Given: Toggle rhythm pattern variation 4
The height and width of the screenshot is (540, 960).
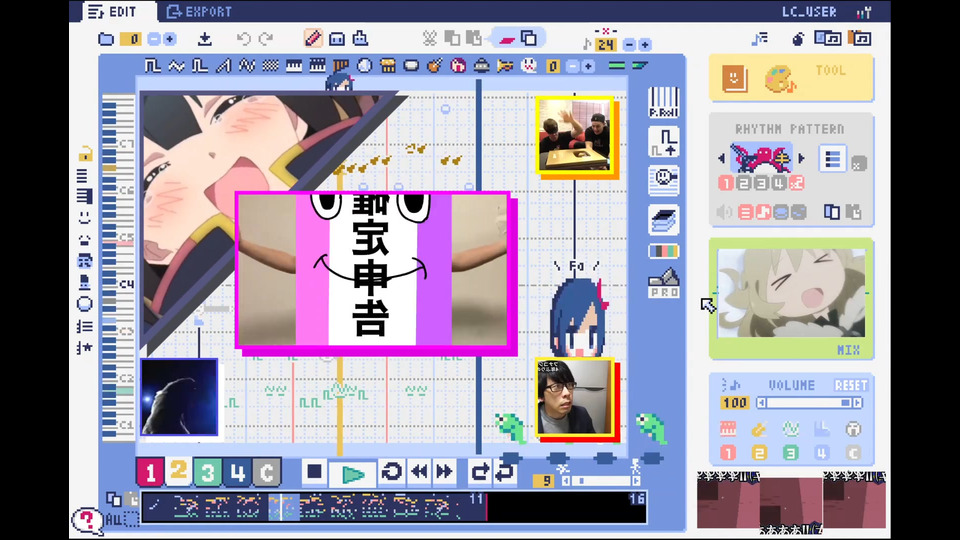Looking at the screenshot, I should [x=779, y=183].
